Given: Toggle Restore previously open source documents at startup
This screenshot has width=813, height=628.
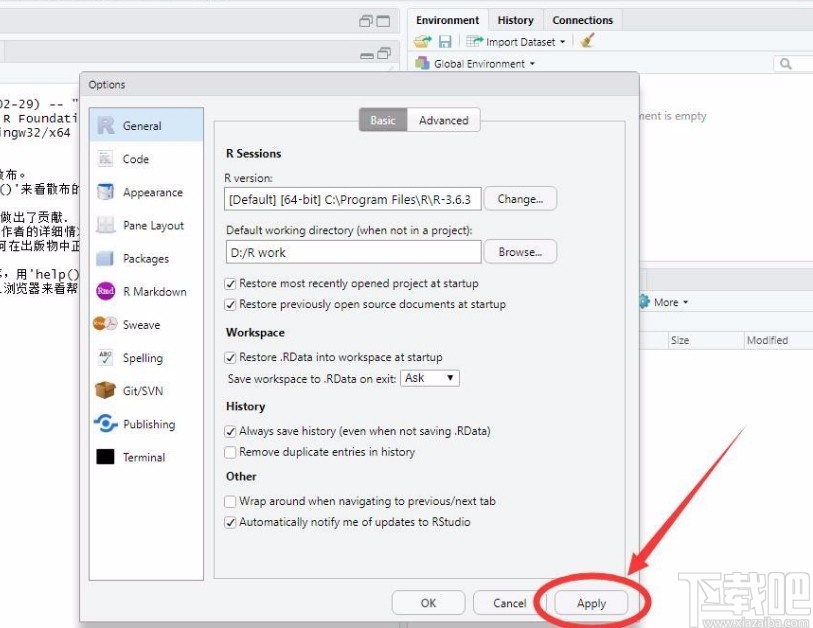Looking at the screenshot, I should (x=230, y=304).
